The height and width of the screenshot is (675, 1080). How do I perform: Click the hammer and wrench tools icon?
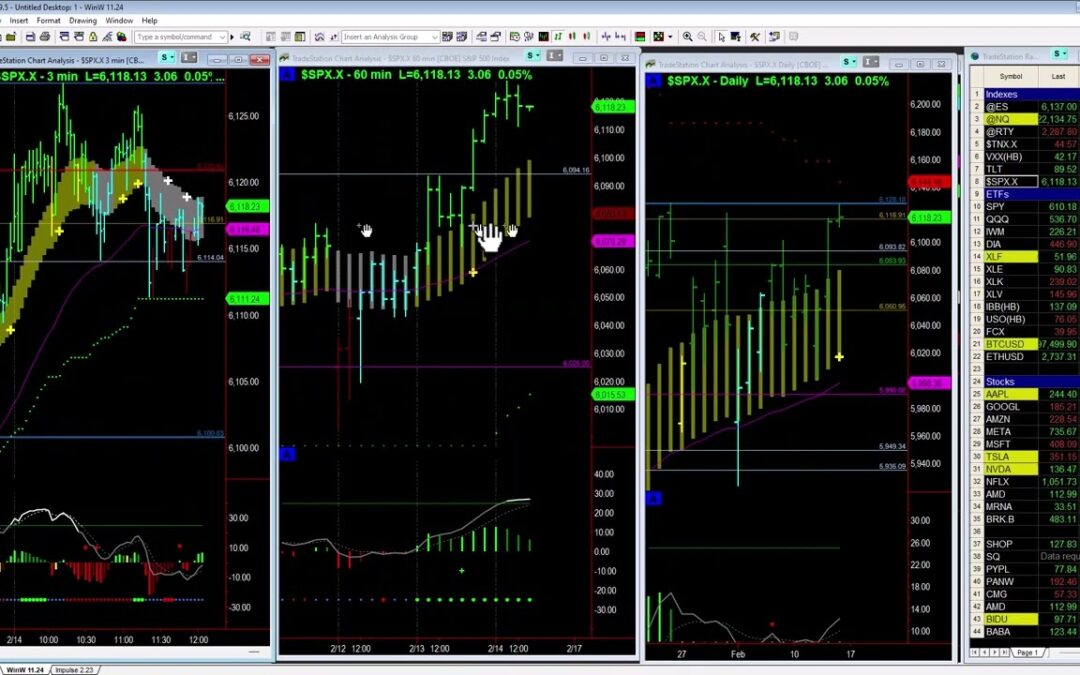(755, 37)
